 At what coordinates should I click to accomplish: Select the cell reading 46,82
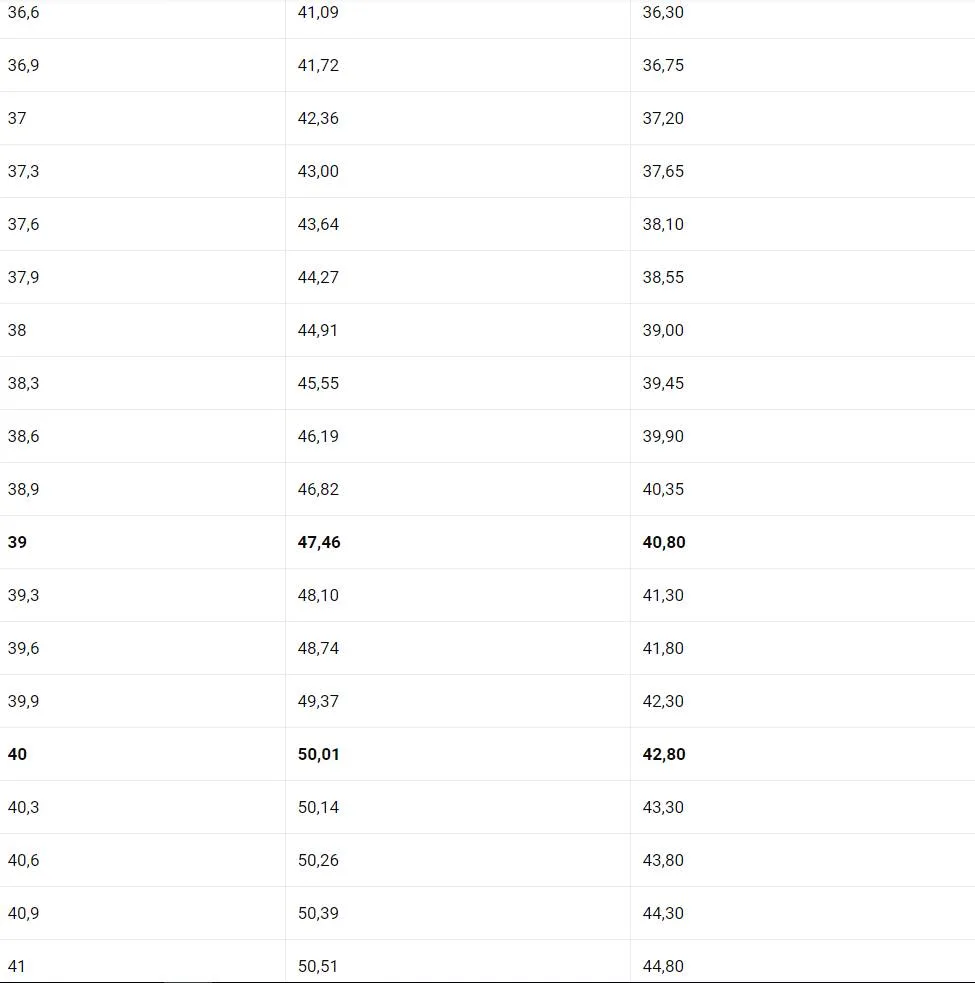(x=318, y=489)
